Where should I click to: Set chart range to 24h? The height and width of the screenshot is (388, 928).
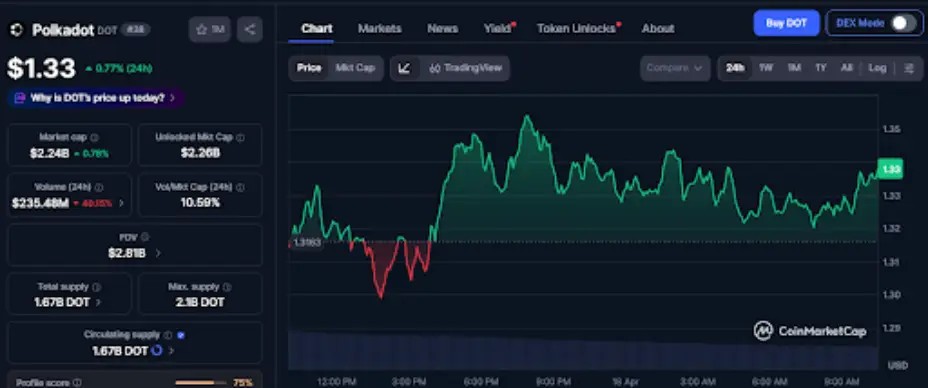(x=735, y=68)
